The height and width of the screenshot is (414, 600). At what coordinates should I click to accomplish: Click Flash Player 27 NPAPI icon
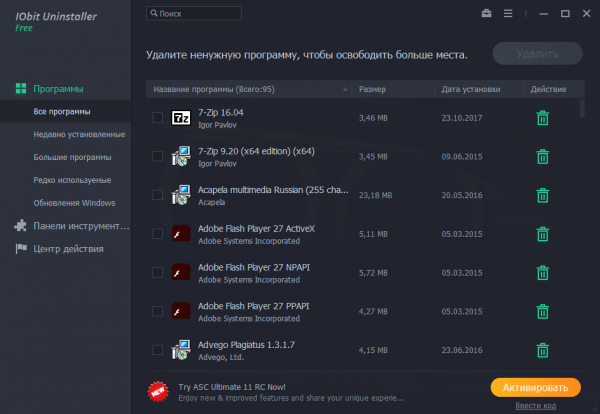tap(181, 272)
